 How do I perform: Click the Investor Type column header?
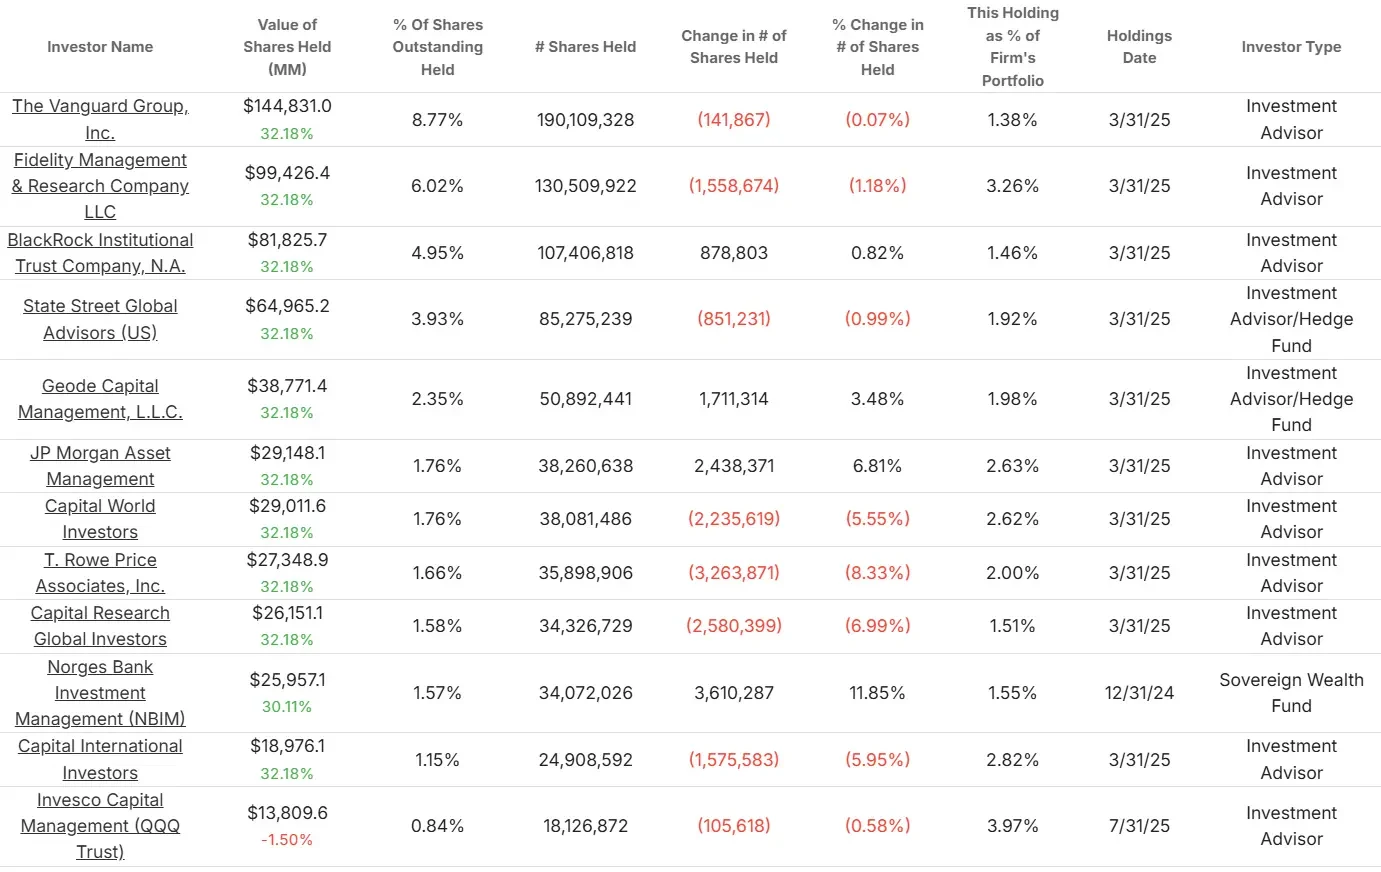1291,47
